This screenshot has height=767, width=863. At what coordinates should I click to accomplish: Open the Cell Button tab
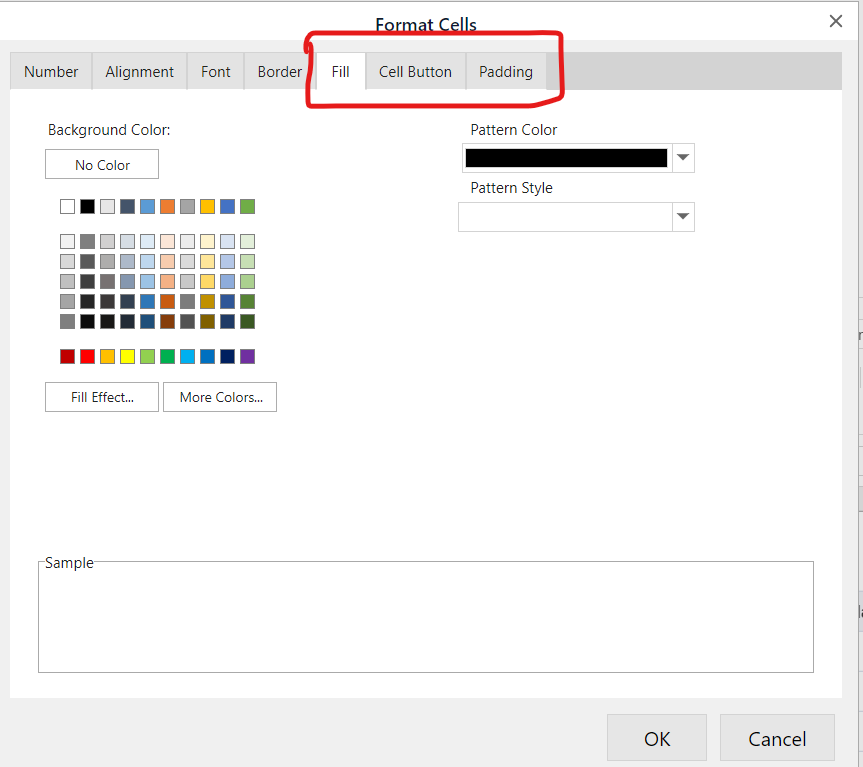pyautogui.click(x=415, y=72)
